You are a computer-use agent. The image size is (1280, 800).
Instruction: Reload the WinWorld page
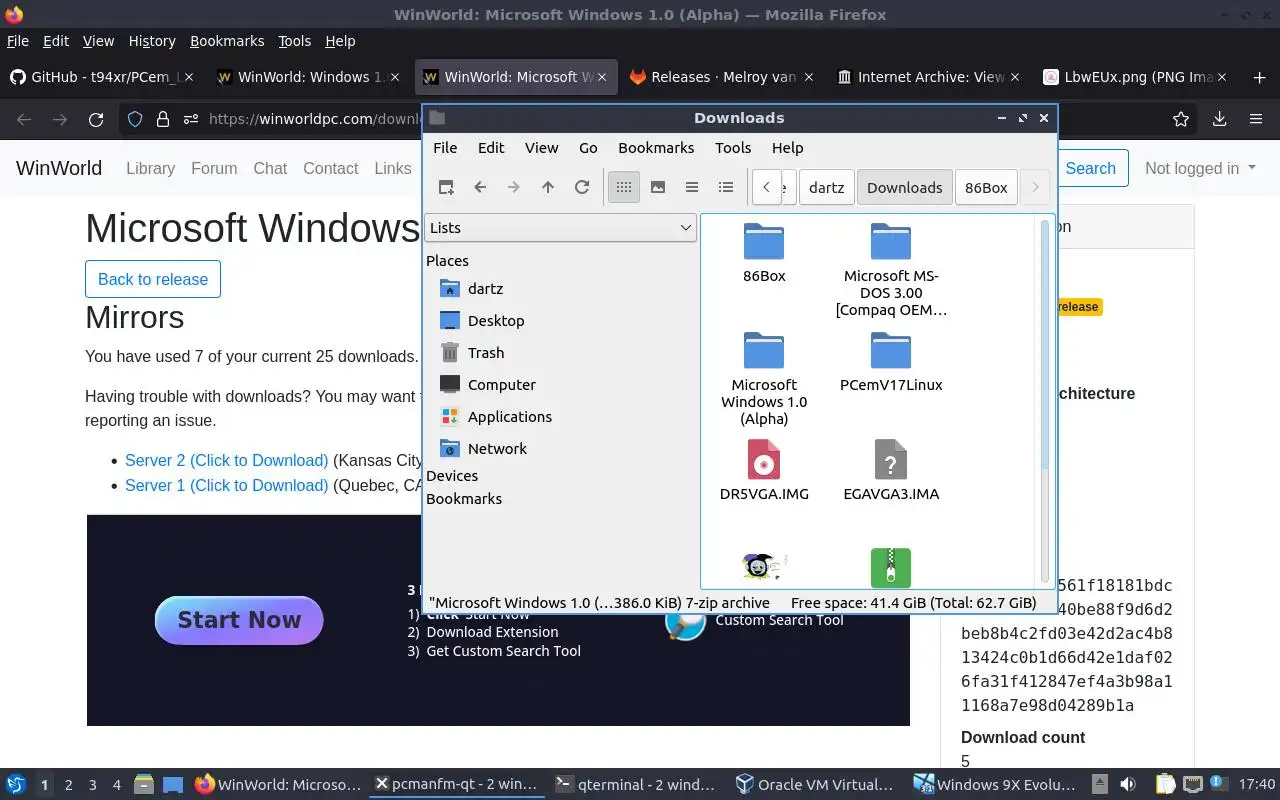point(96,119)
